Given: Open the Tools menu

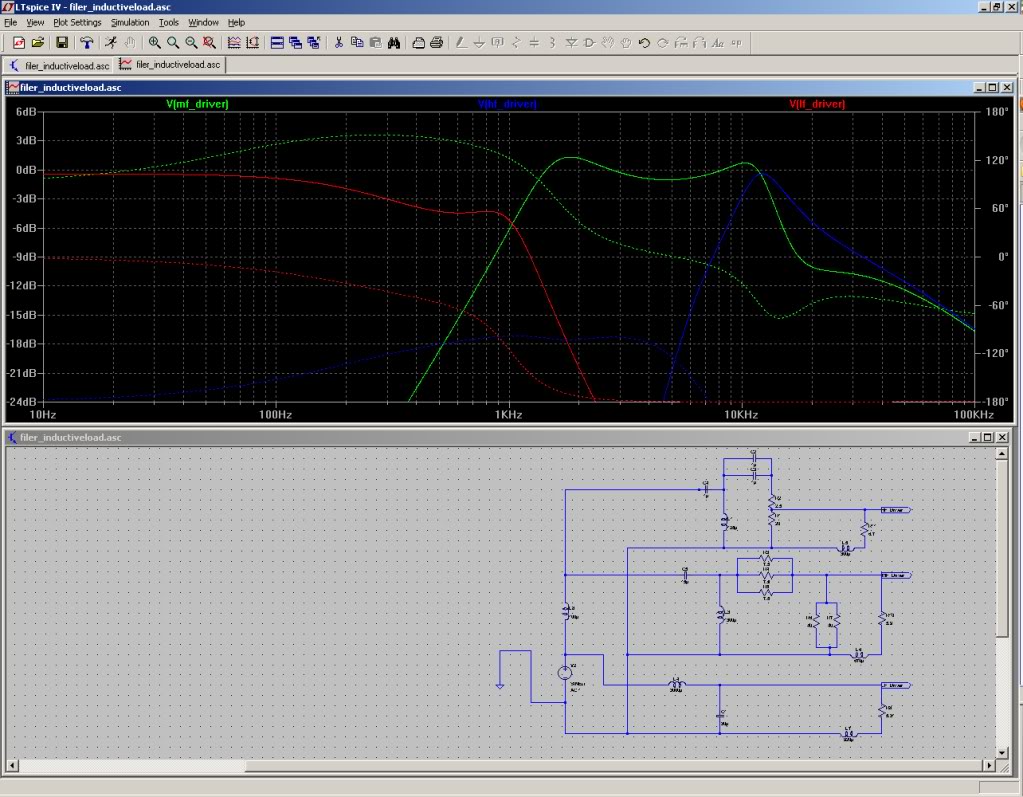Looking at the screenshot, I should [x=168, y=22].
